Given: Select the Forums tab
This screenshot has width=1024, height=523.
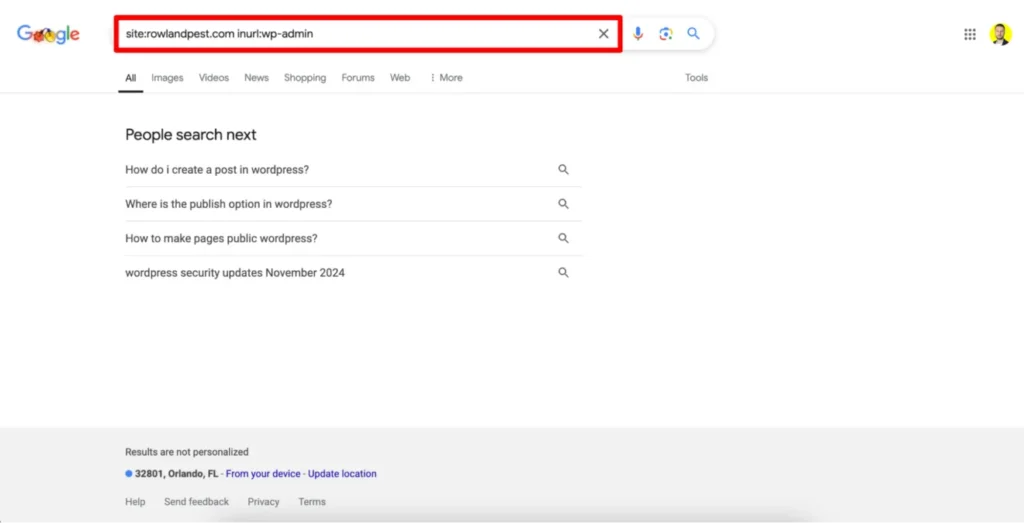Looking at the screenshot, I should click(358, 78).
